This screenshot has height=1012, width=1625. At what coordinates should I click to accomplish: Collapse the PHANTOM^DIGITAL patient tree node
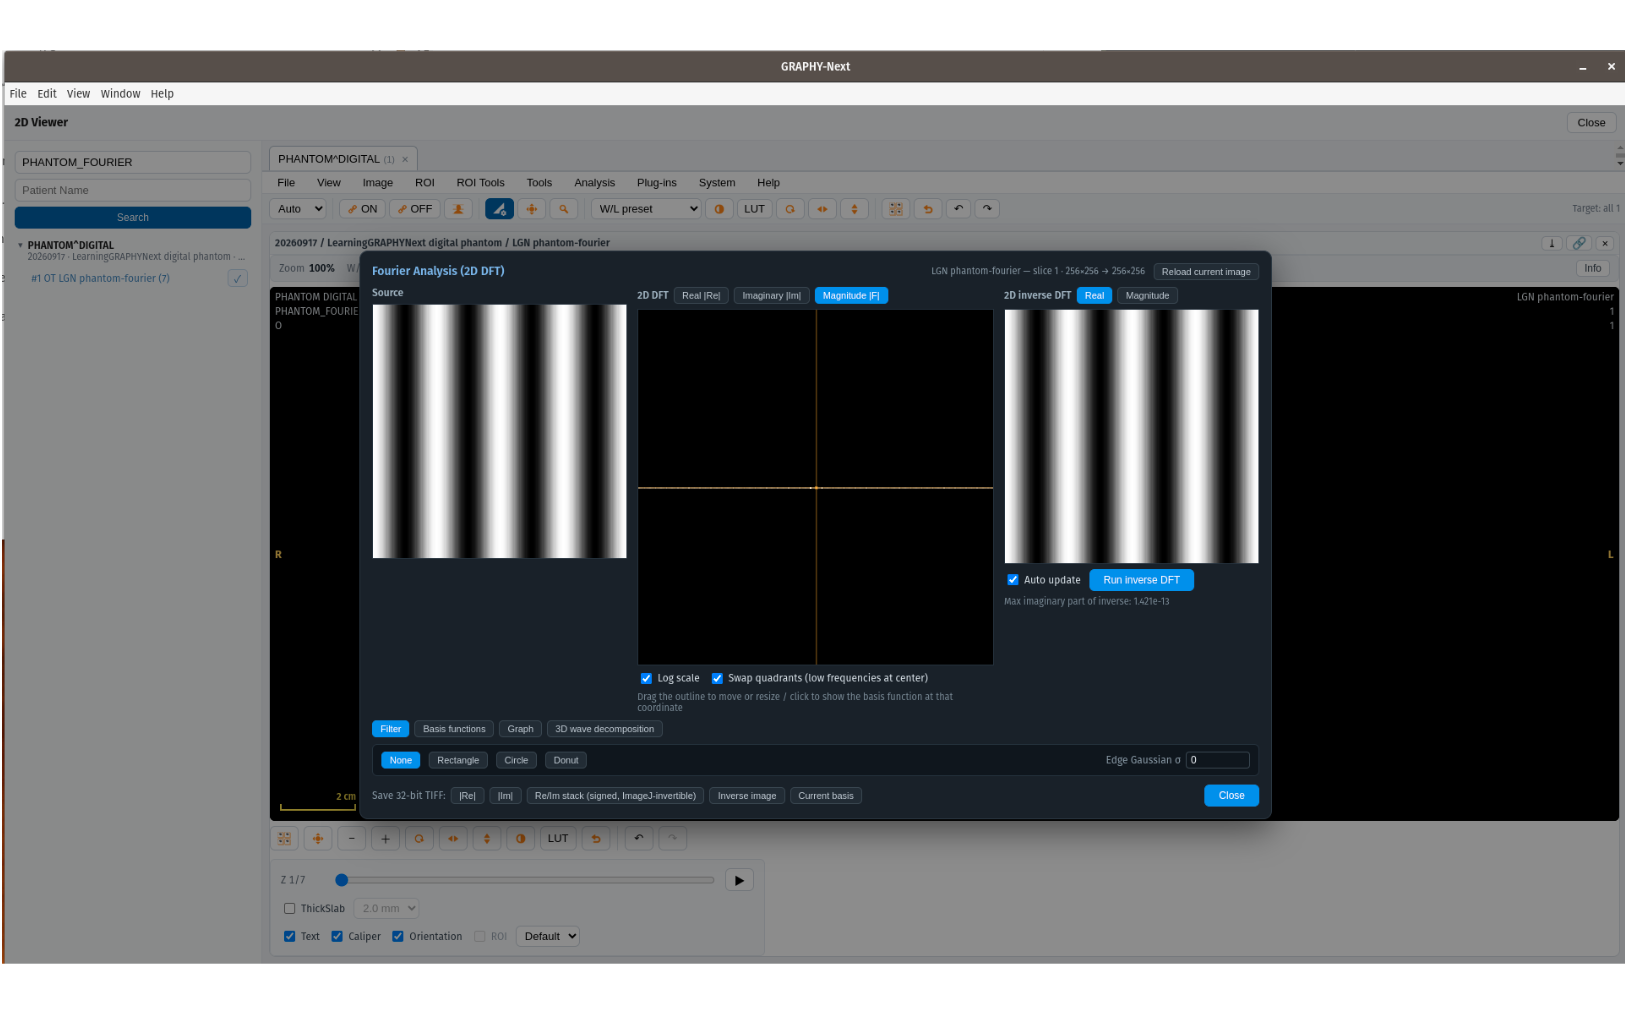coord(20,245)
